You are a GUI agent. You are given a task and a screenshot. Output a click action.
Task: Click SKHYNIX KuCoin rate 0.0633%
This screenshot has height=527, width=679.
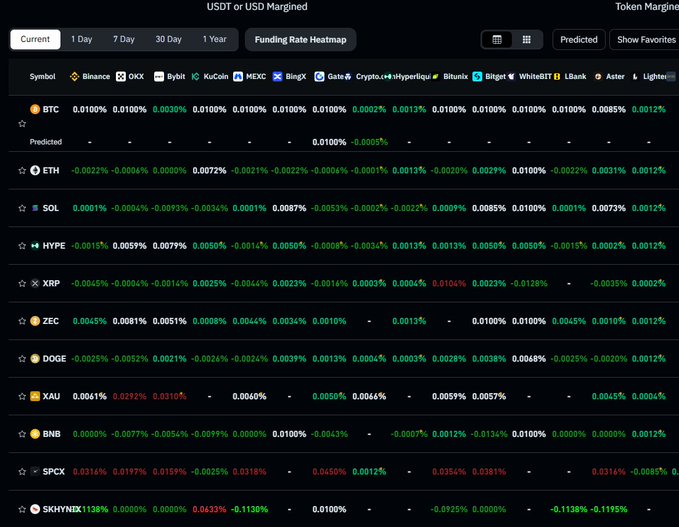[209, 510]
